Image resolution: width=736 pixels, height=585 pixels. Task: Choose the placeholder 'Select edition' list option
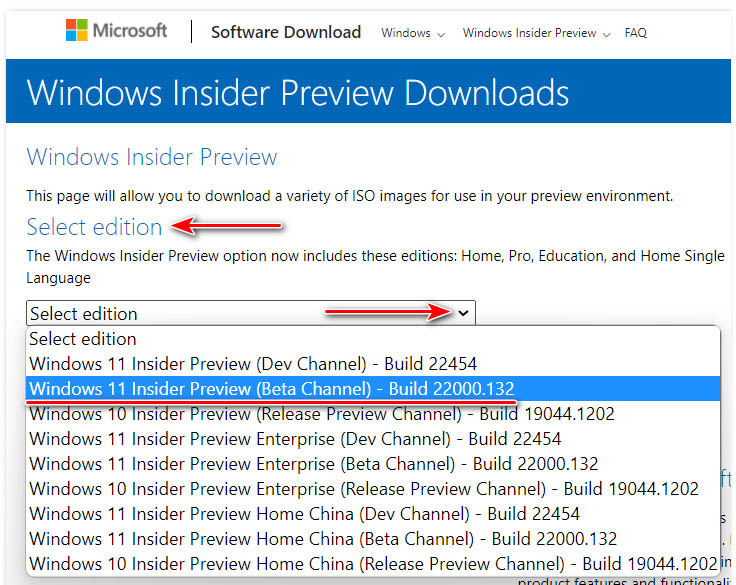[373, 339]
